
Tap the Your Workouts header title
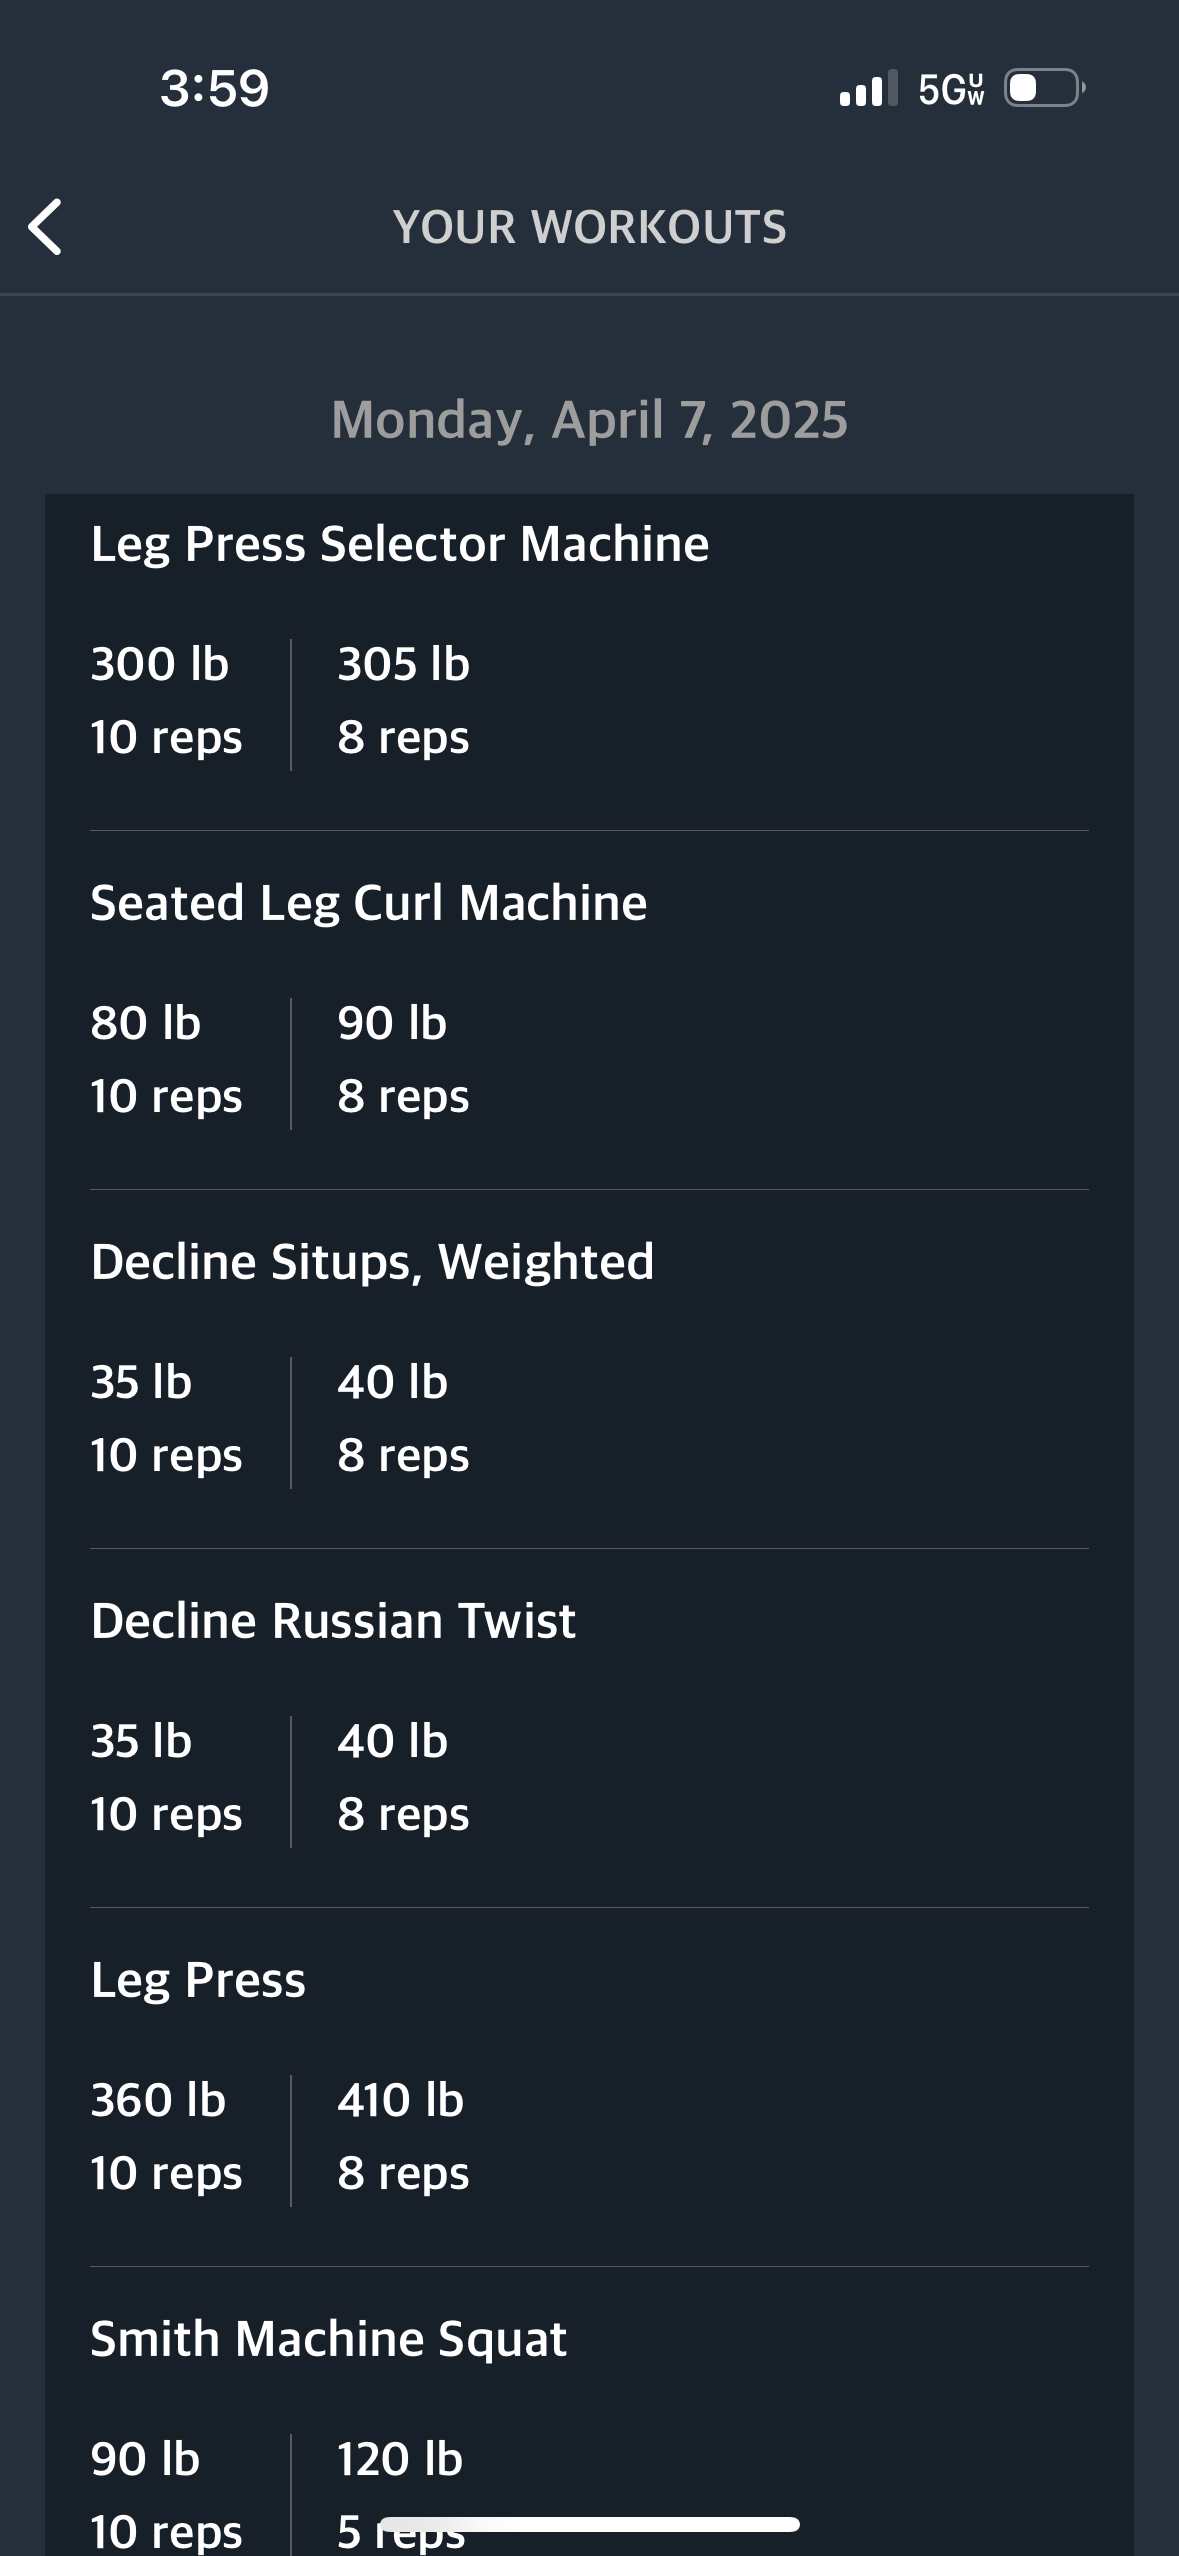tap(590, 227)
